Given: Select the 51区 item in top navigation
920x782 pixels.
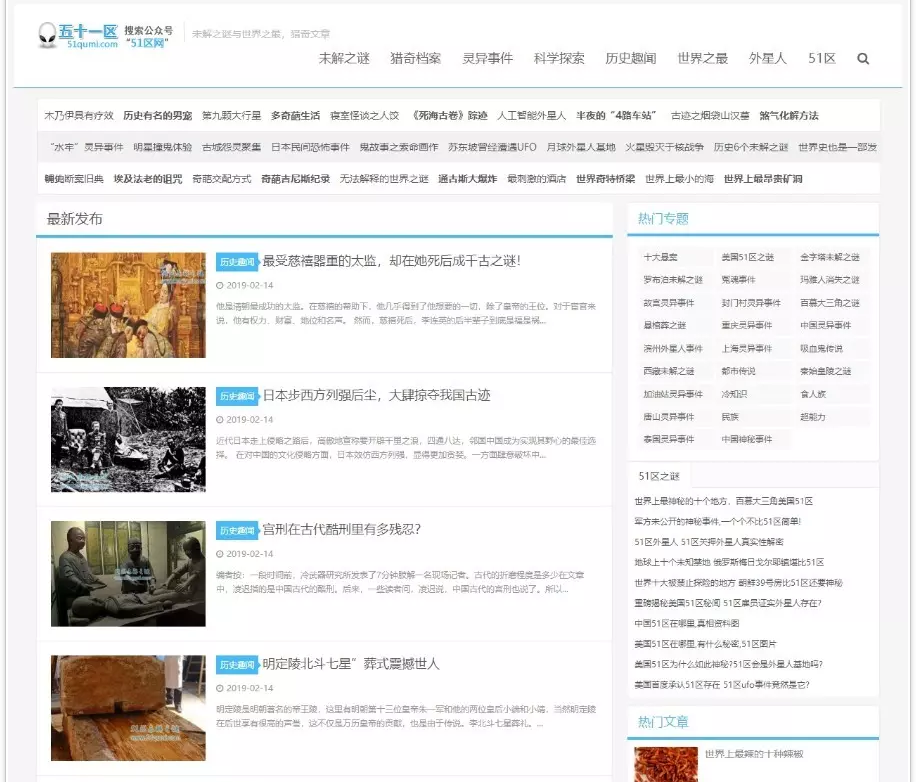Looking at the screenshot, I should pyautogui.click(x=821, y=58).
